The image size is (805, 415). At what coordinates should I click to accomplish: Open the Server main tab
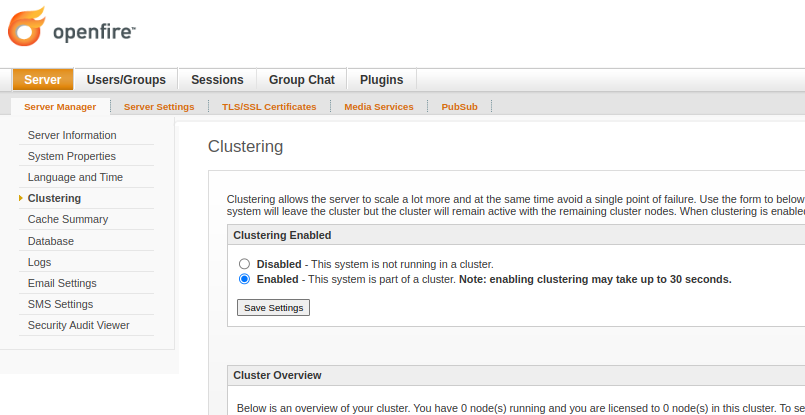[43, 80]
